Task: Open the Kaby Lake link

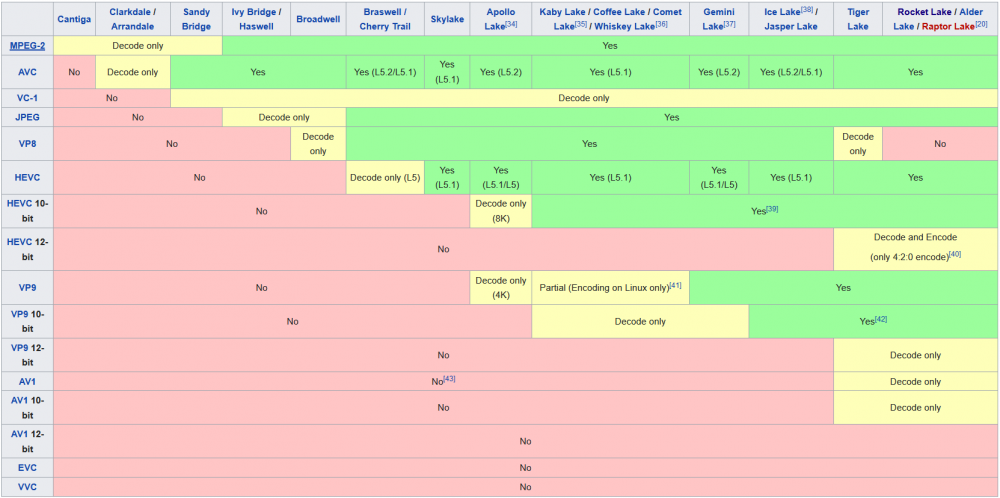Action: pos(561,12)
